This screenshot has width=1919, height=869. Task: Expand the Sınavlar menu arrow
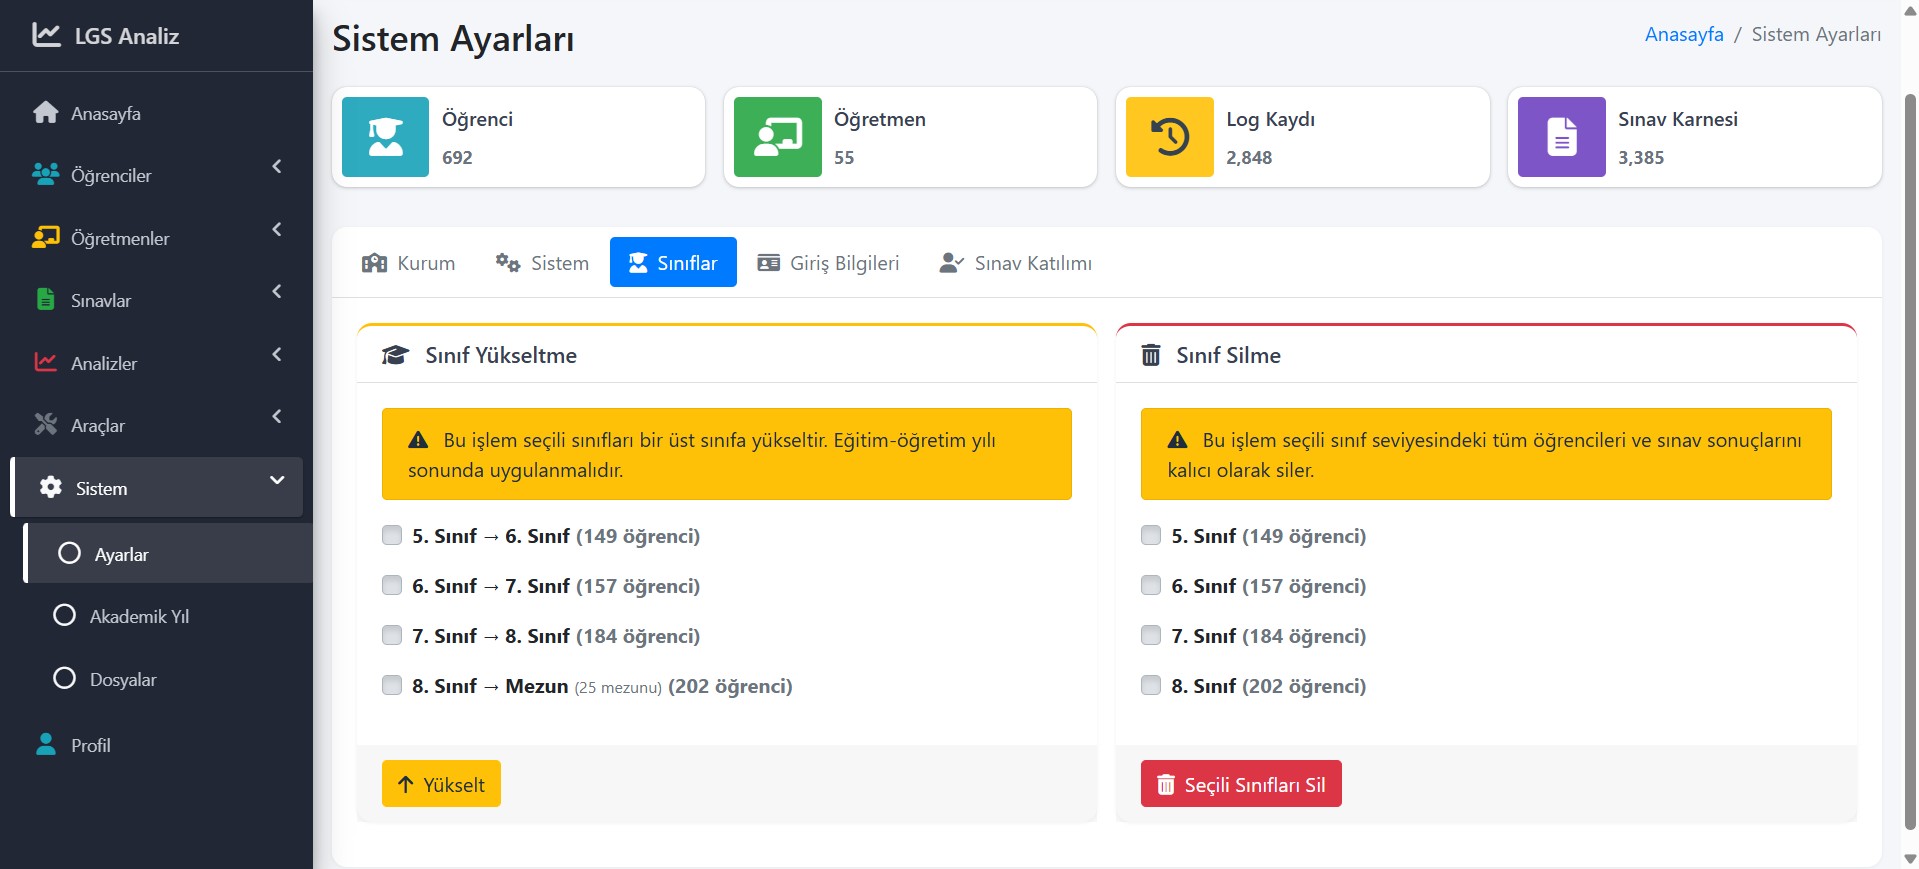pos(277,292)
